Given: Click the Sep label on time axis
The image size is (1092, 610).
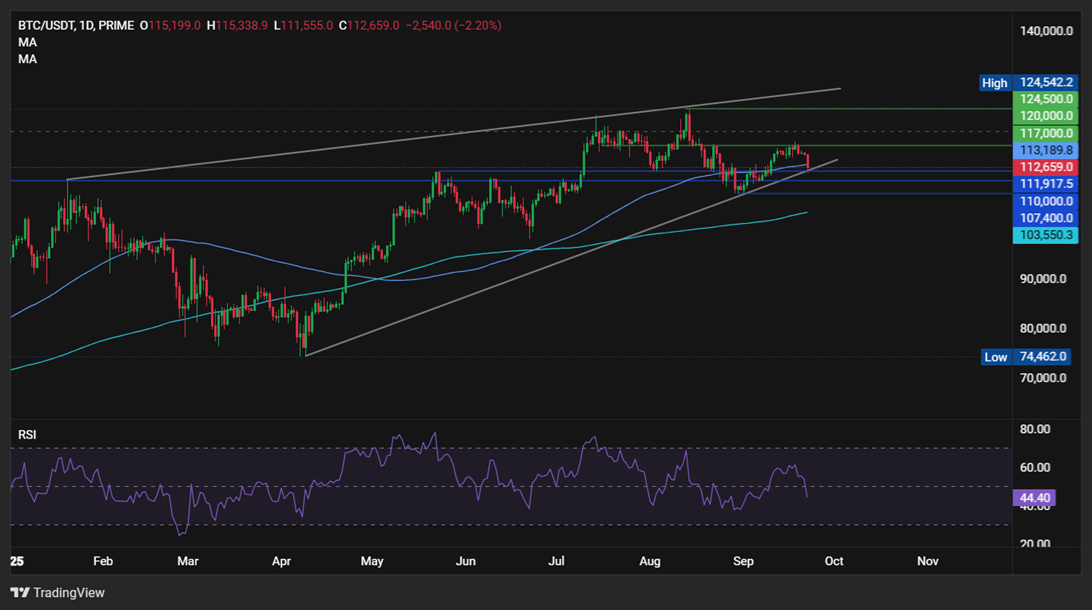Looking at the screenshot, I should click(743, 561).
